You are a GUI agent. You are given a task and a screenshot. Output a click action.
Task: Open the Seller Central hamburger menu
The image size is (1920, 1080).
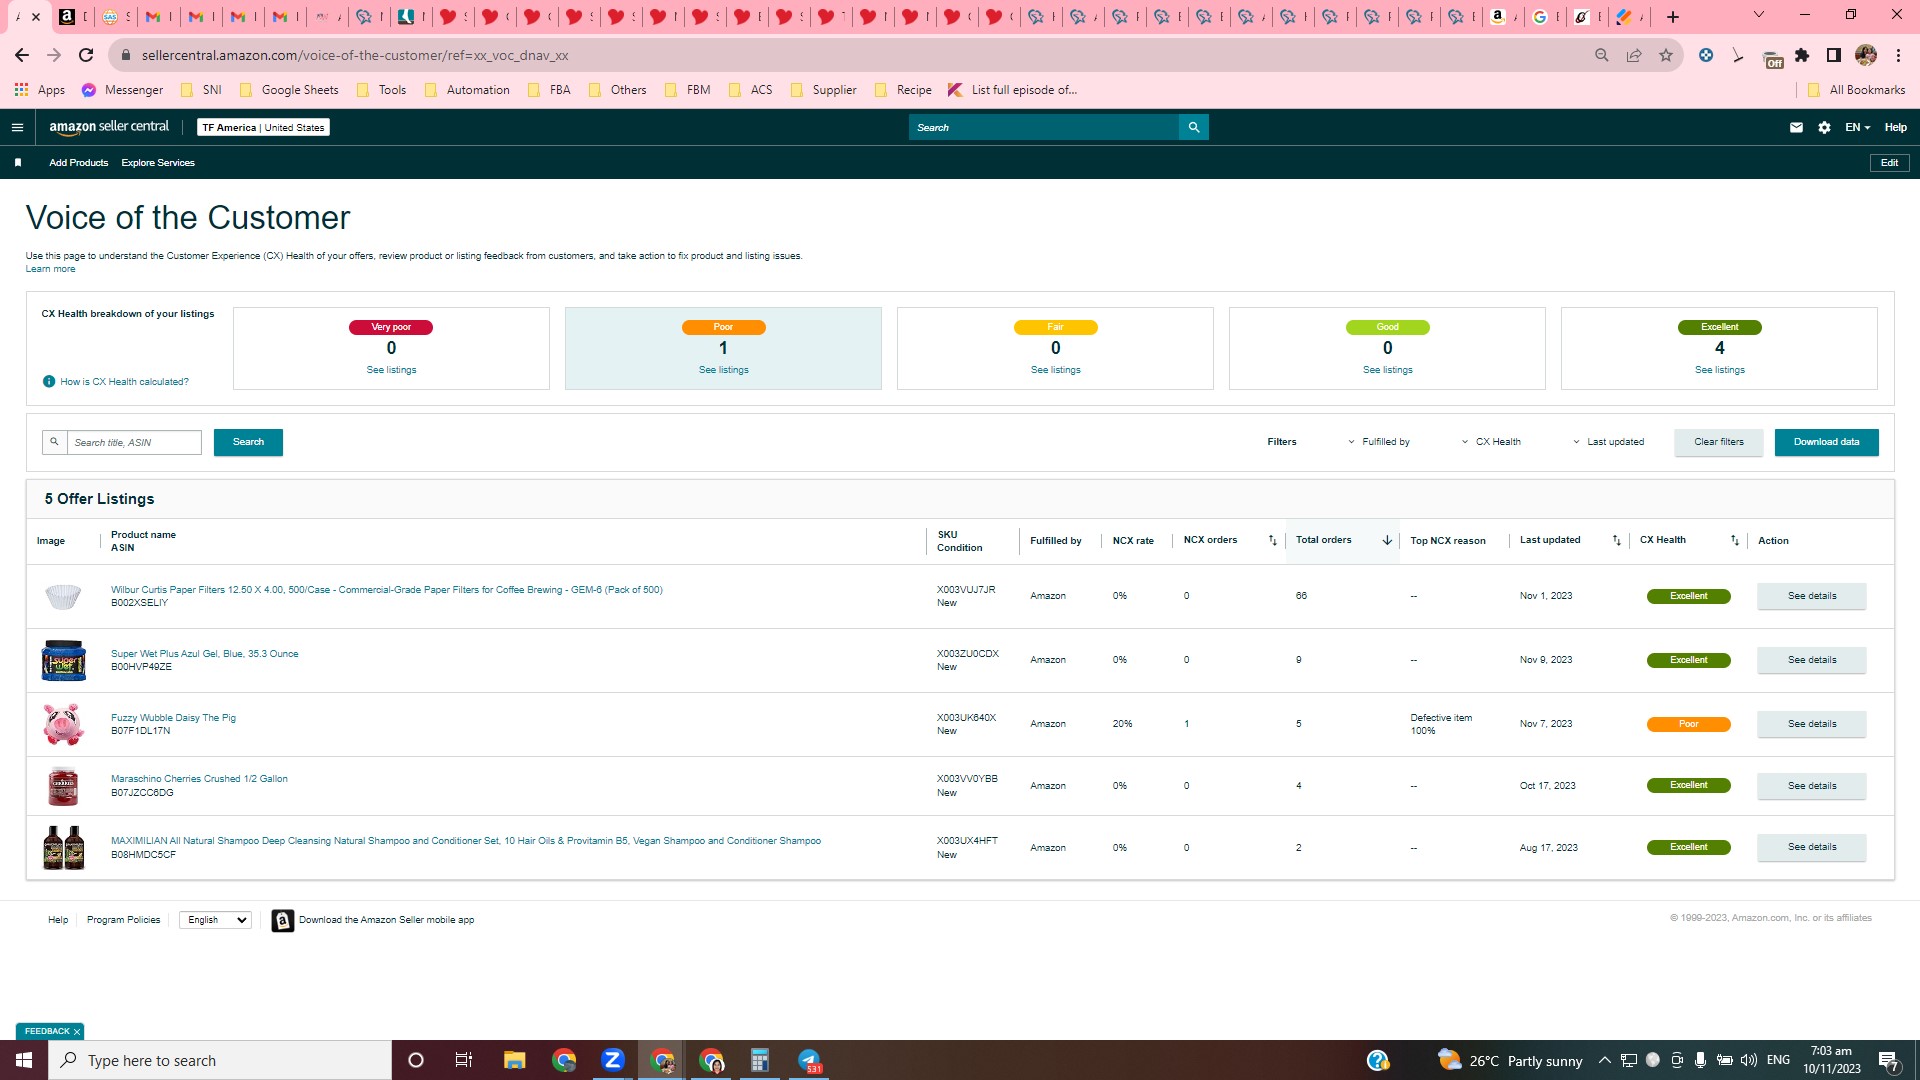coord(17,127)
